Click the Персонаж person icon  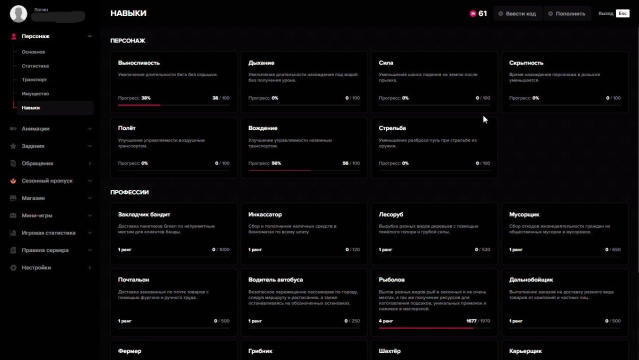point(13,36)
